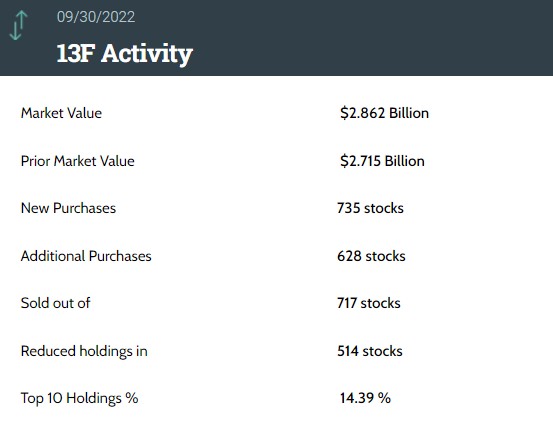Open the 628 stocks additional purchases value
This screenshot has width=553, height=423.
coord(371,256)
